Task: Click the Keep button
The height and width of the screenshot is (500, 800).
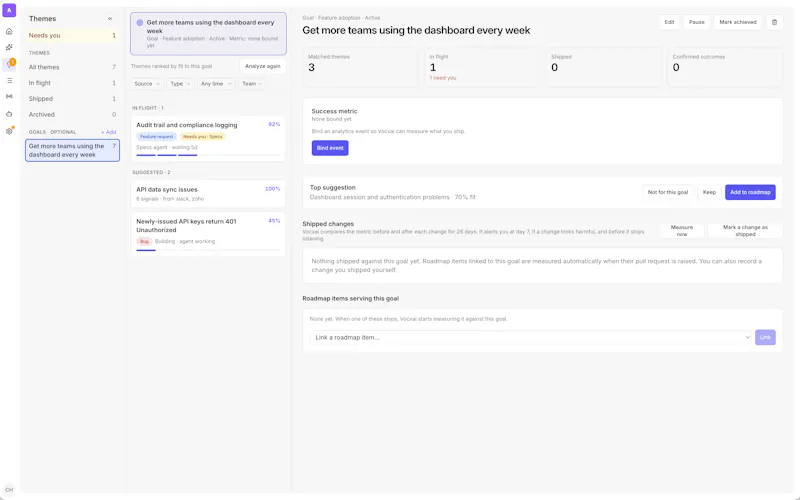Action: 709,192
